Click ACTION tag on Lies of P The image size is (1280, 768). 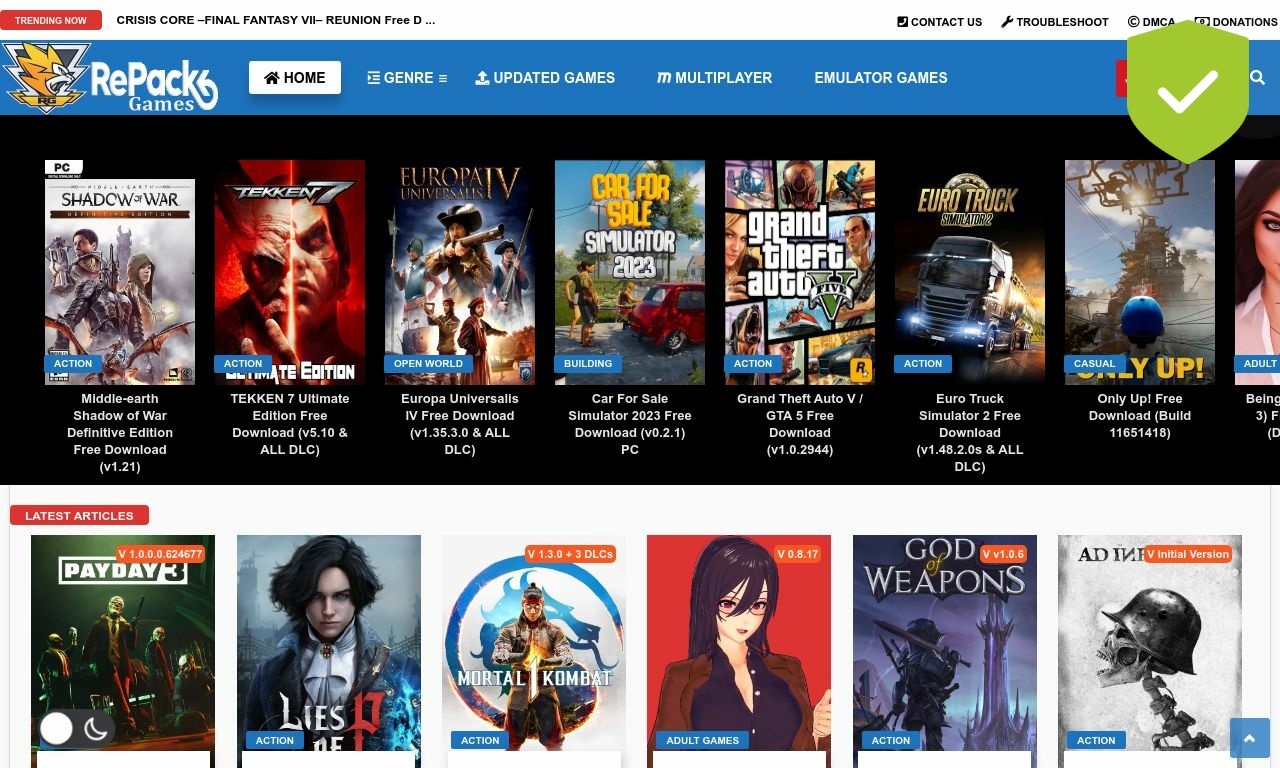coord(275,741)
